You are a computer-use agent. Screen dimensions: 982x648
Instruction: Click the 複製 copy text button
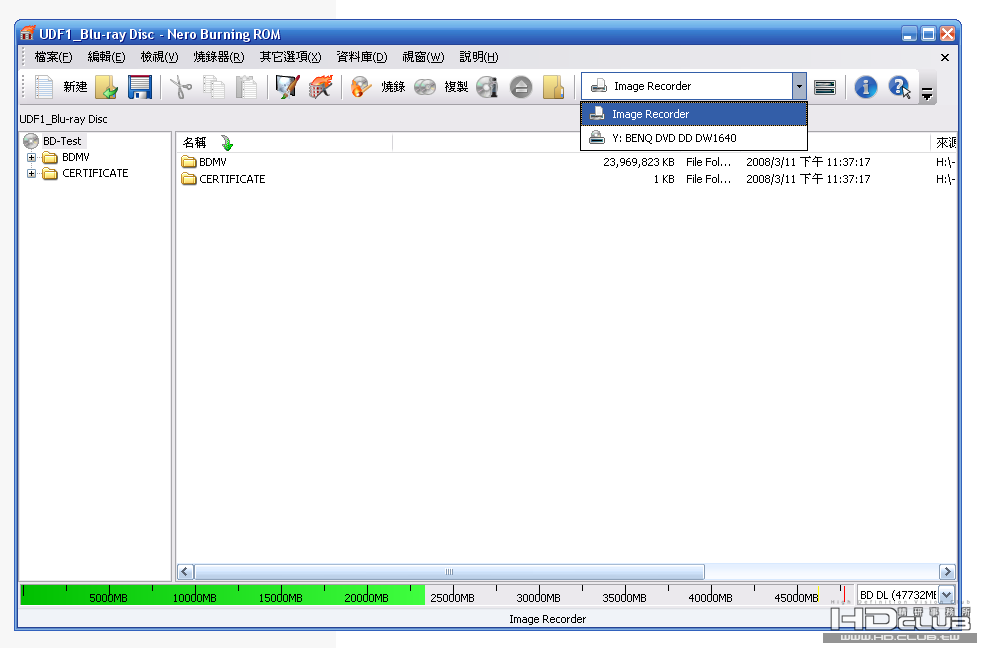coord(456,87)
